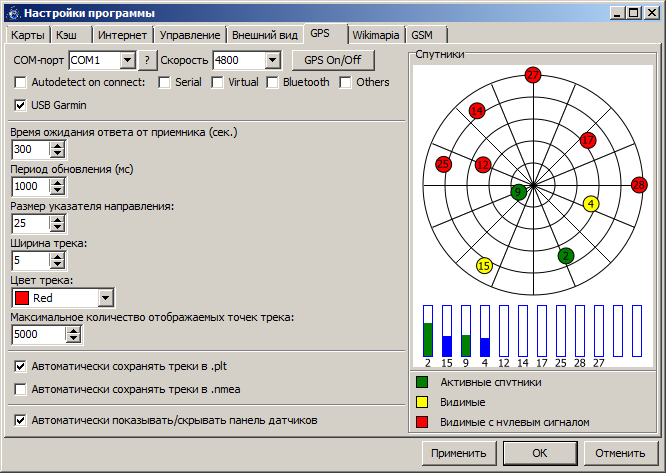Click red satellite 28 at right edge
This screenshot has height=473, width=666.
click(640, 185)
